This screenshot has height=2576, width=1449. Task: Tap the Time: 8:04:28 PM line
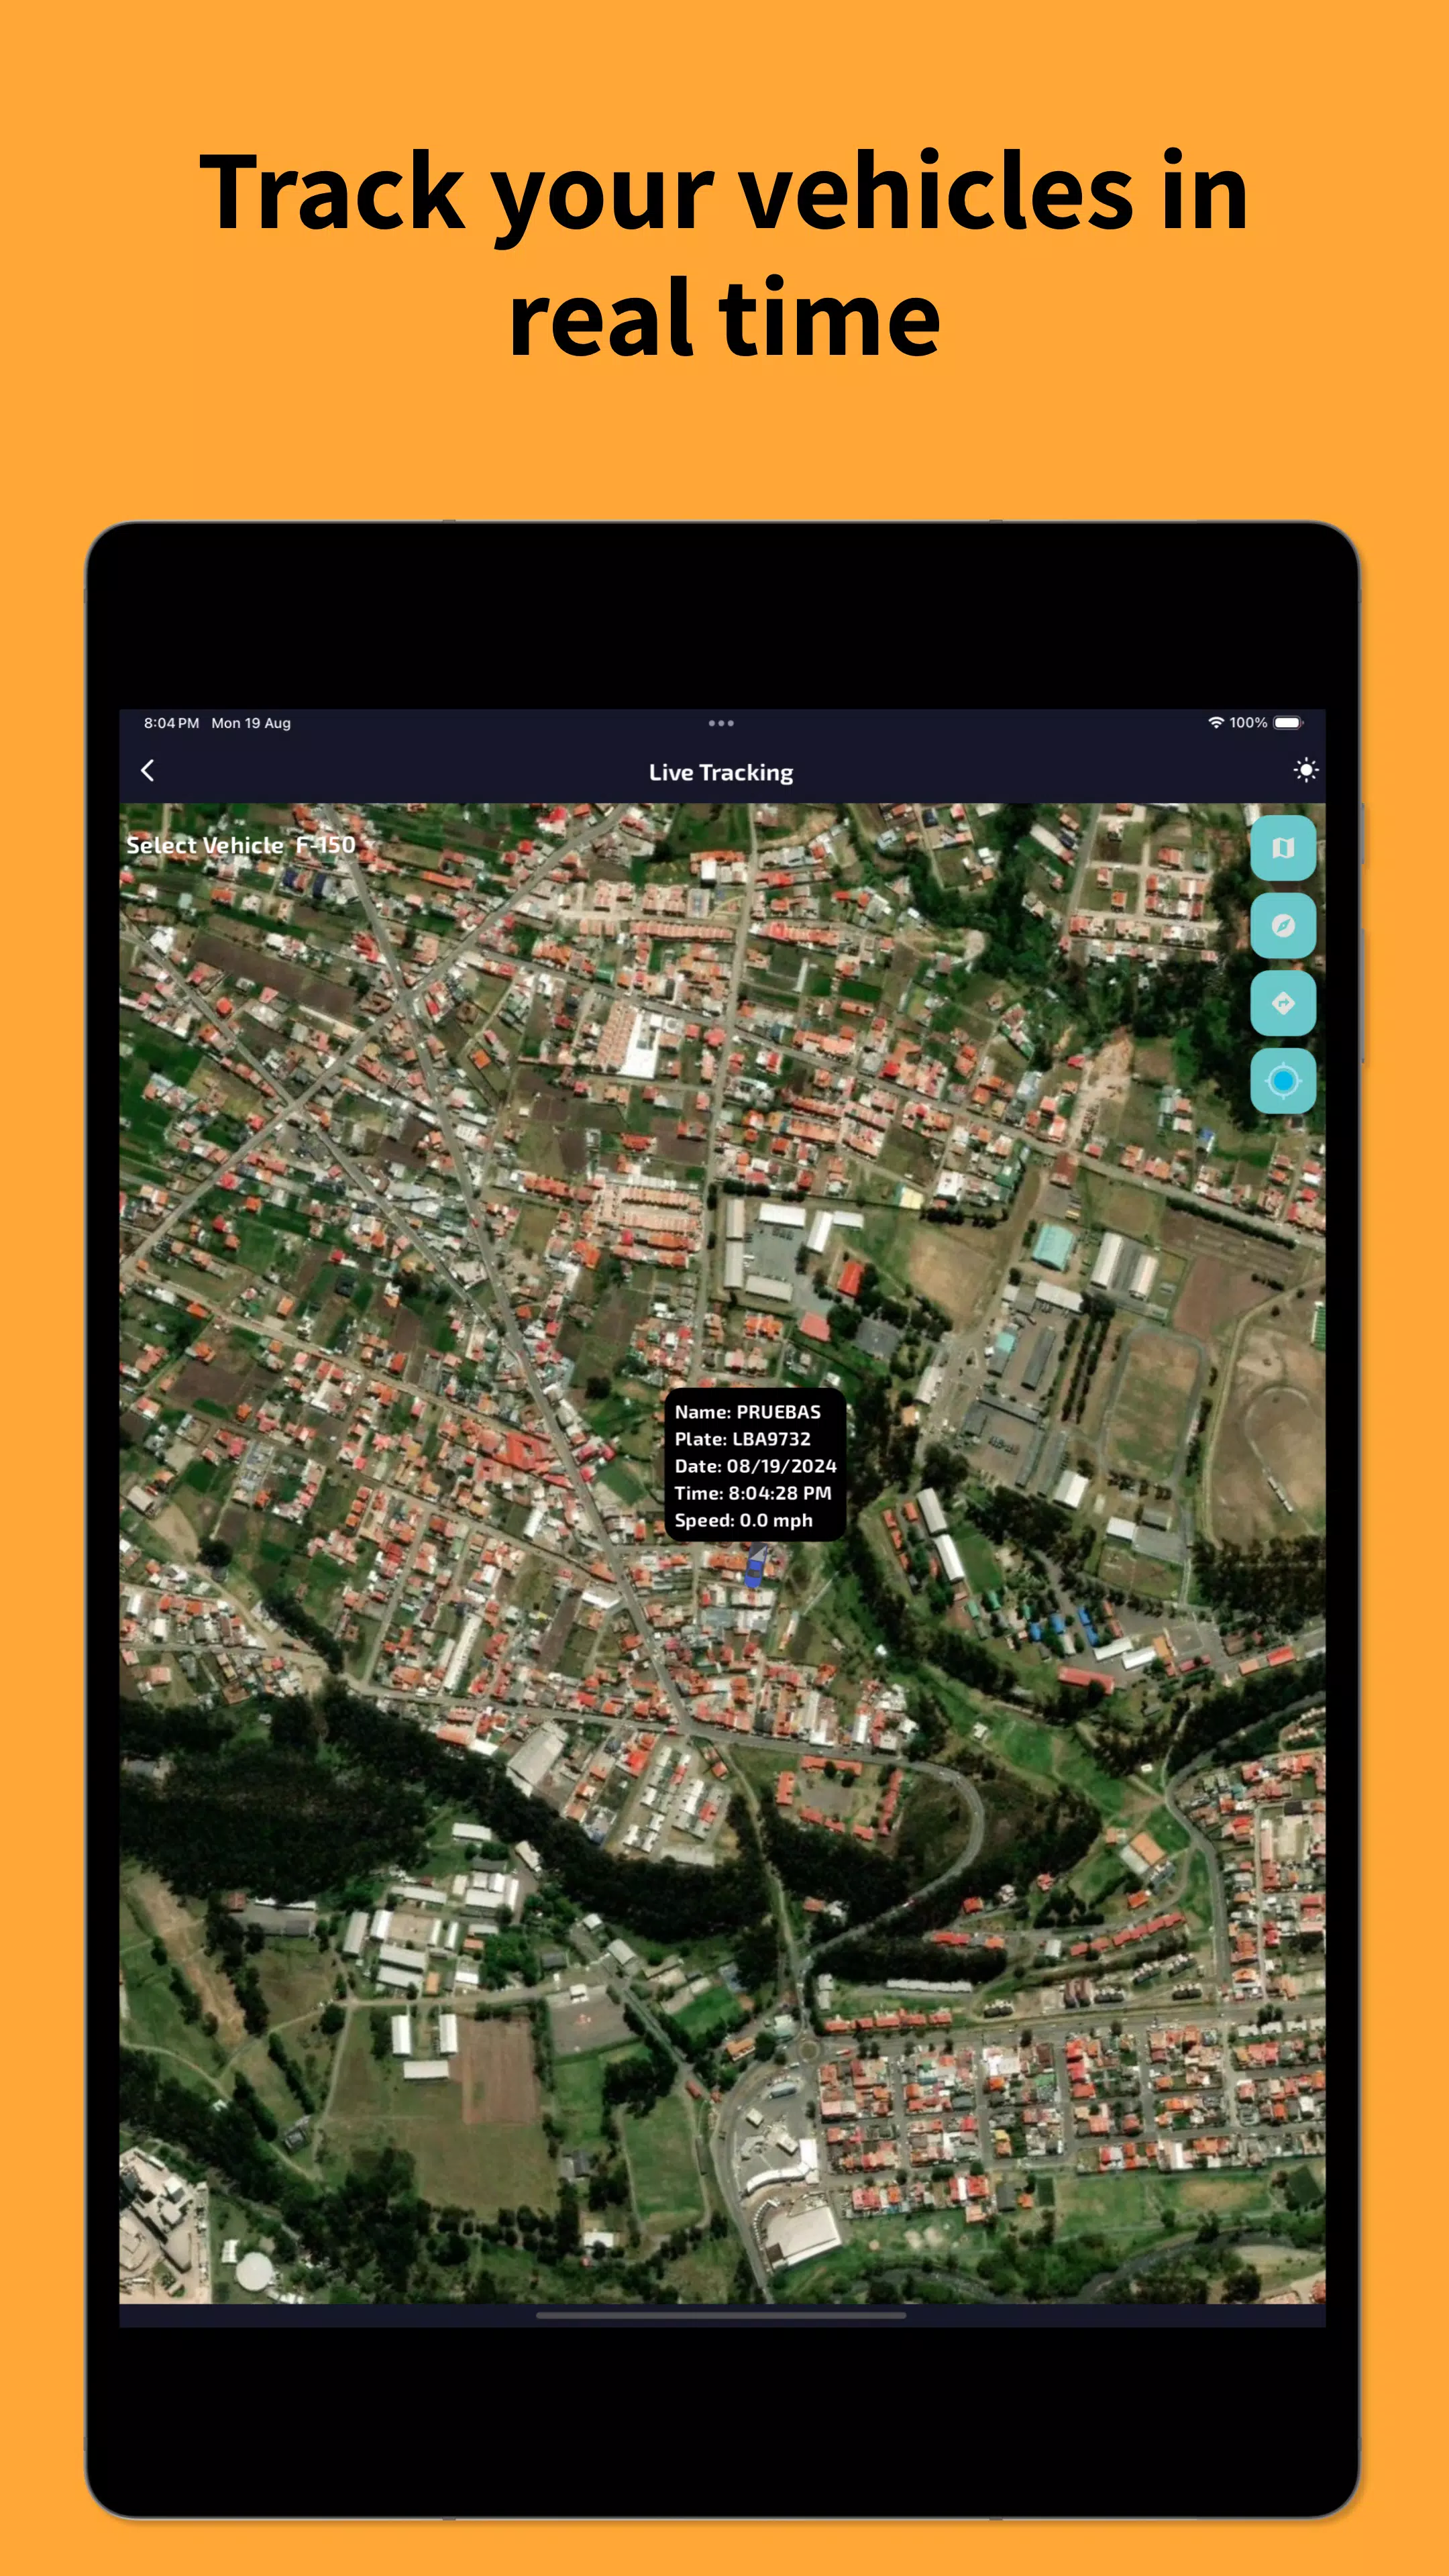(752, 1493)
